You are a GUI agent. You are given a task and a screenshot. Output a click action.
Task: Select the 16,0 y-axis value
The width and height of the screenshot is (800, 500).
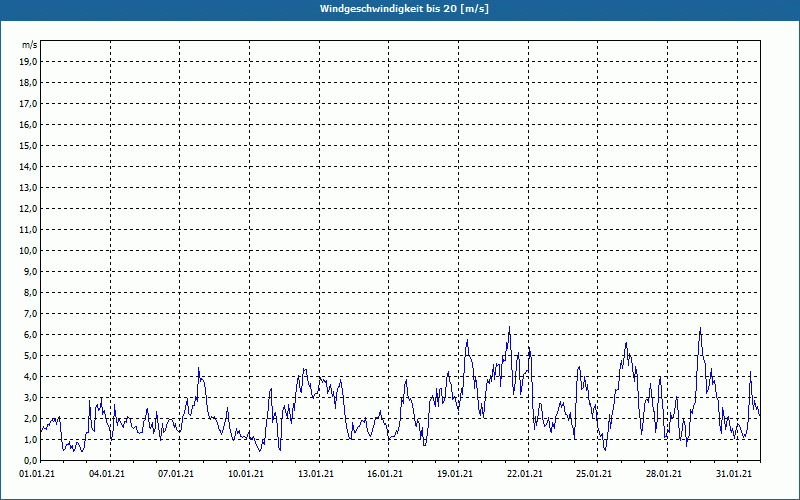click(x=28, y=124)
